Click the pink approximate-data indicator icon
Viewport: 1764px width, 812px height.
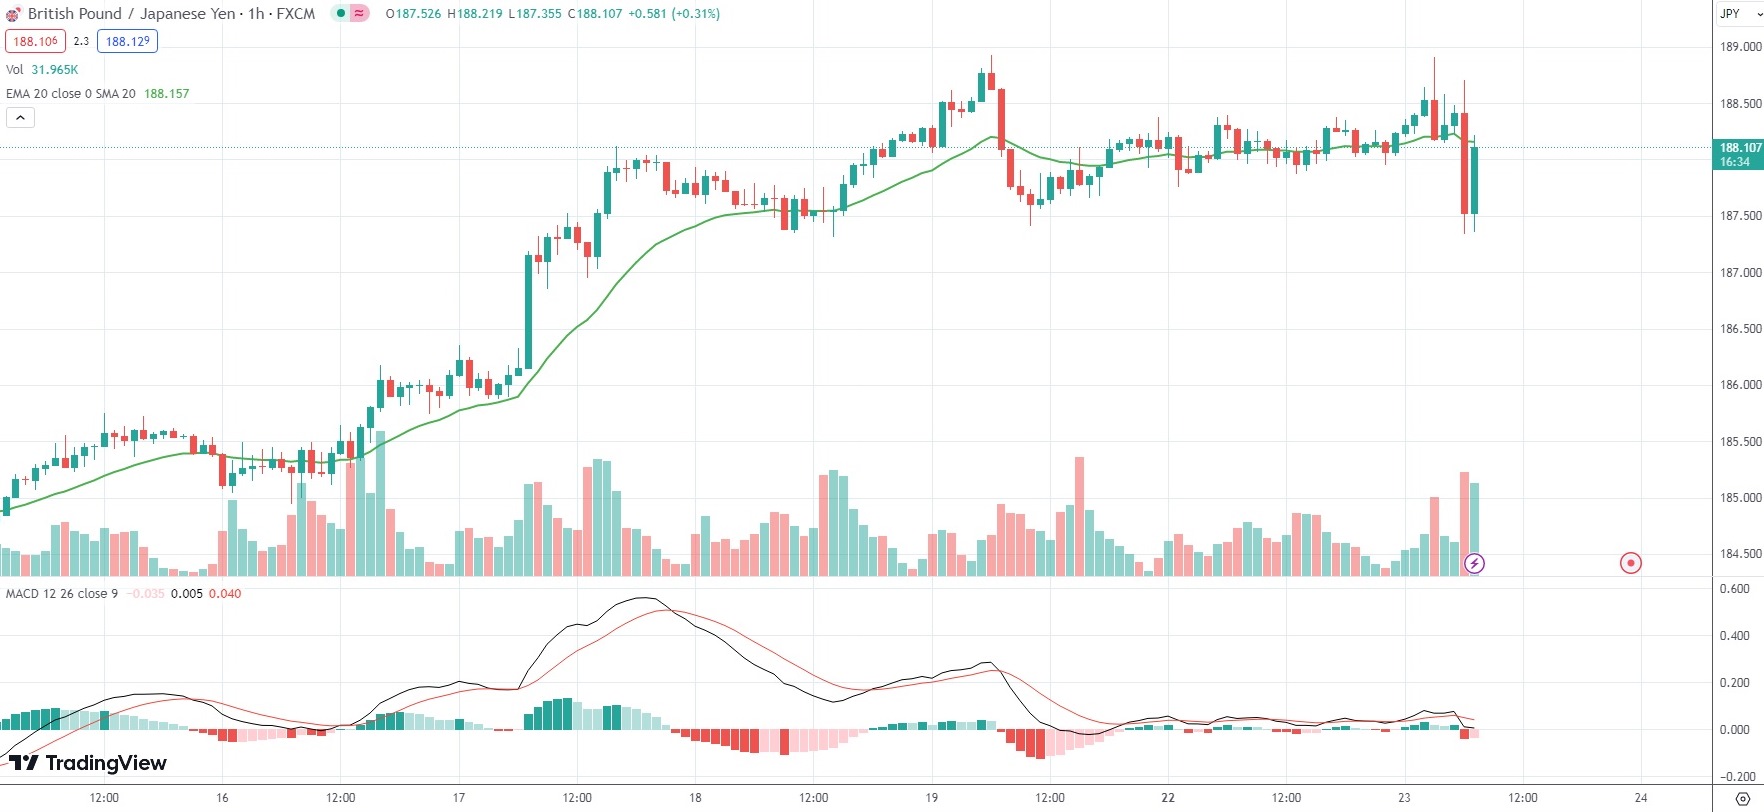359,14
